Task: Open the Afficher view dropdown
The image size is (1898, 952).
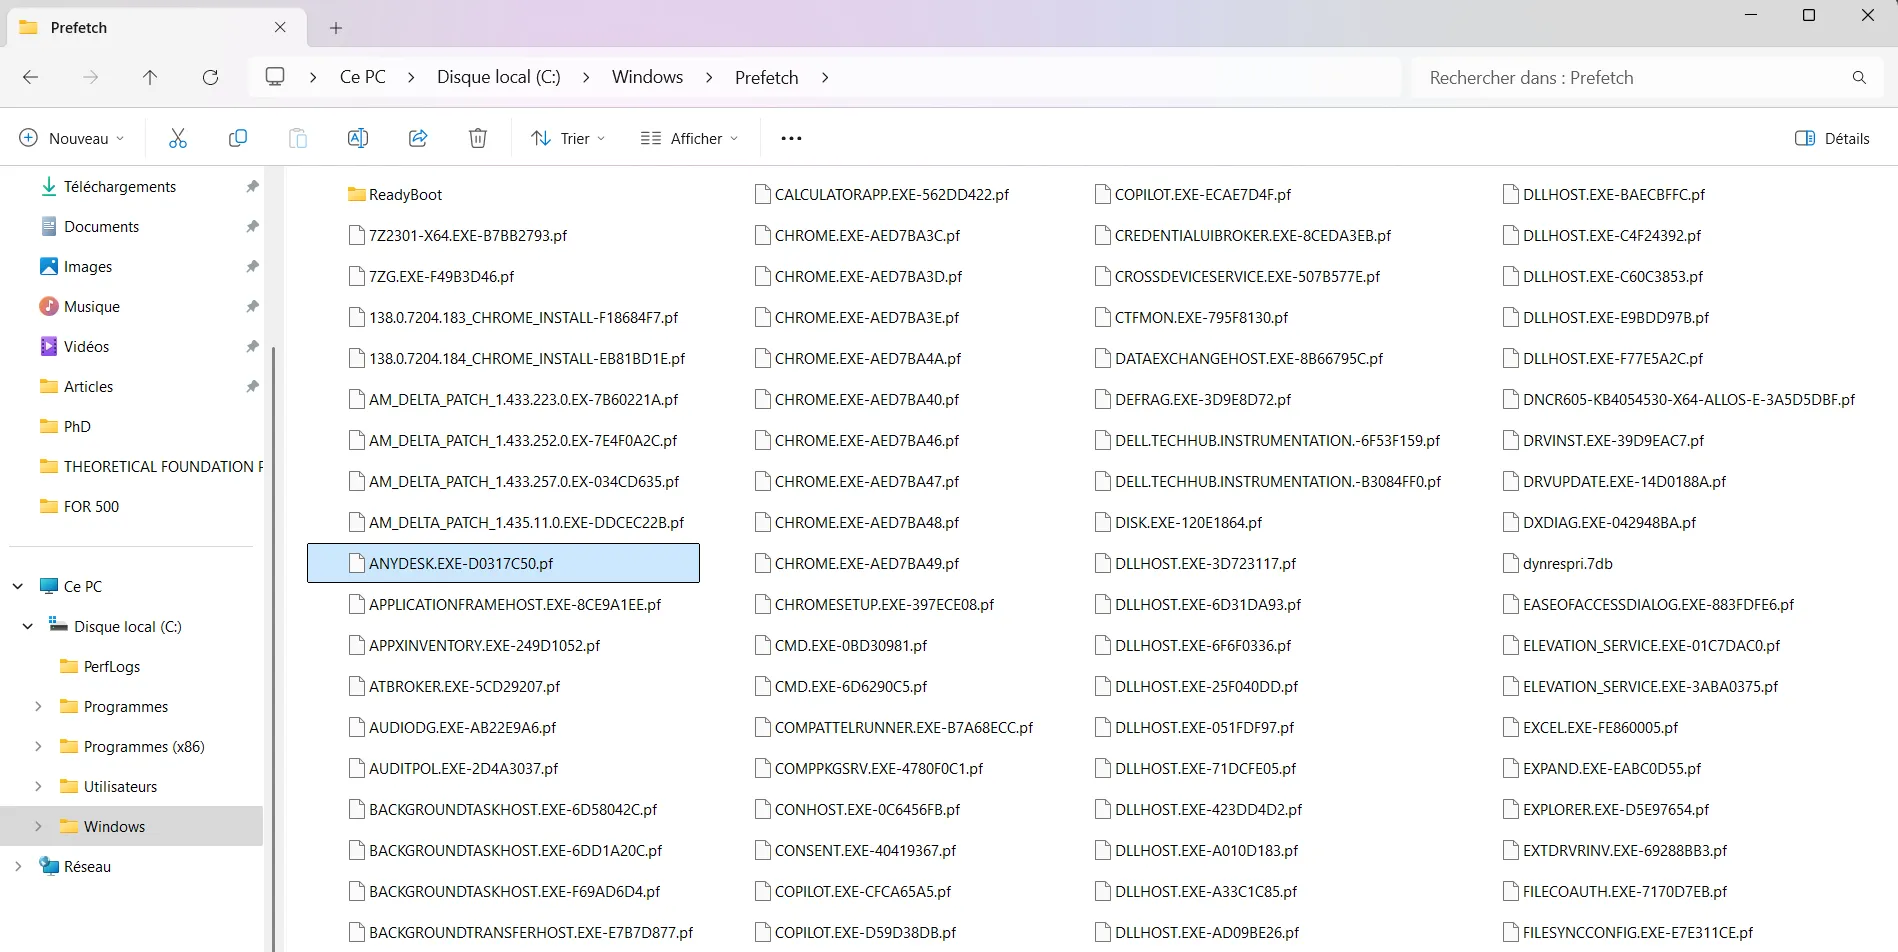Action: coord(689,138)
